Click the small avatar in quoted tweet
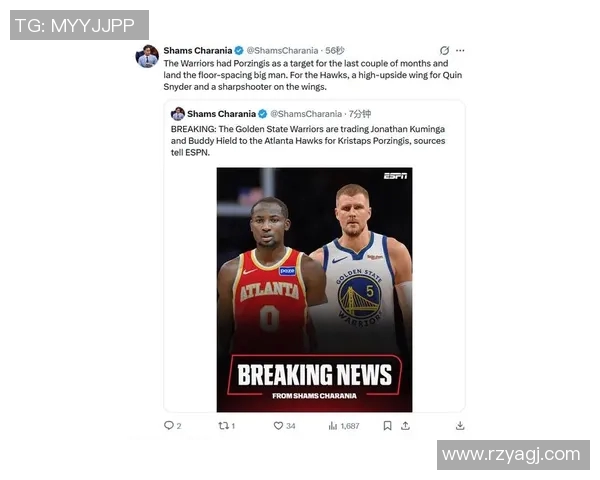The height and width of the screenshot is (480, 600). click(178, 114)
